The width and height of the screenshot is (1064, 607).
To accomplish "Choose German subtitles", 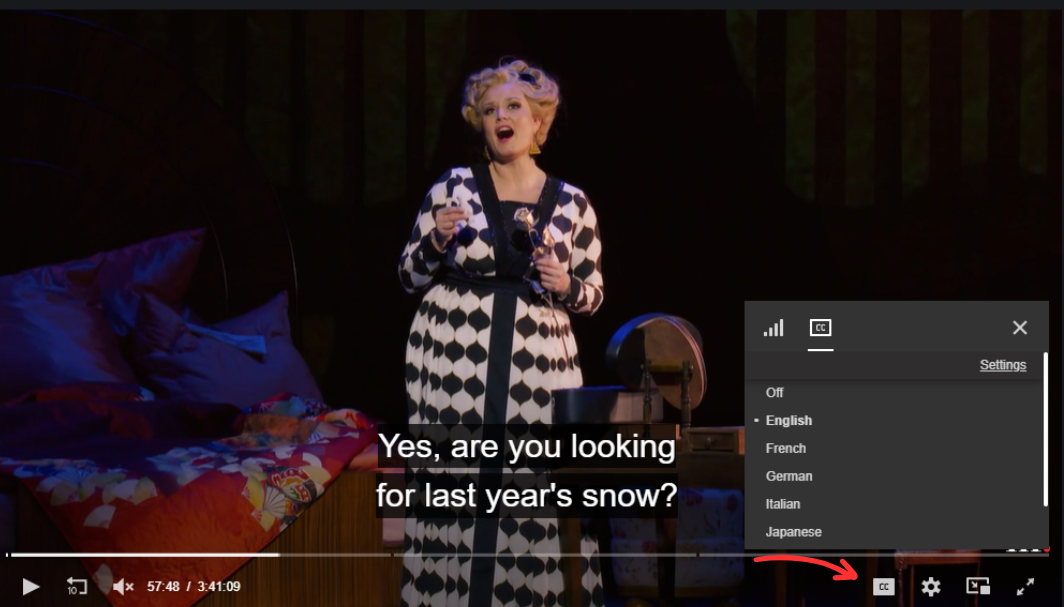I will [x=788, y=476].
